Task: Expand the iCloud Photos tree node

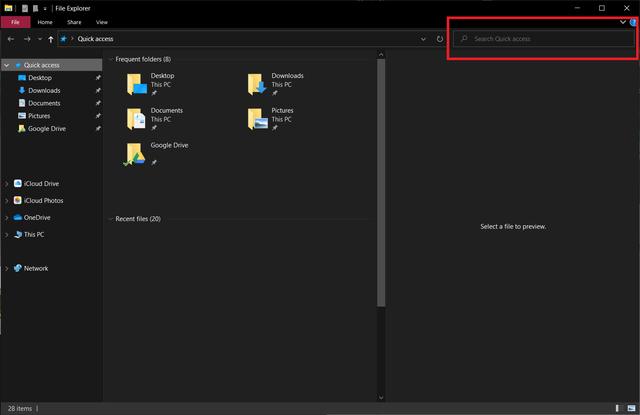Action: pyautogui.click(x=7, y=201)
